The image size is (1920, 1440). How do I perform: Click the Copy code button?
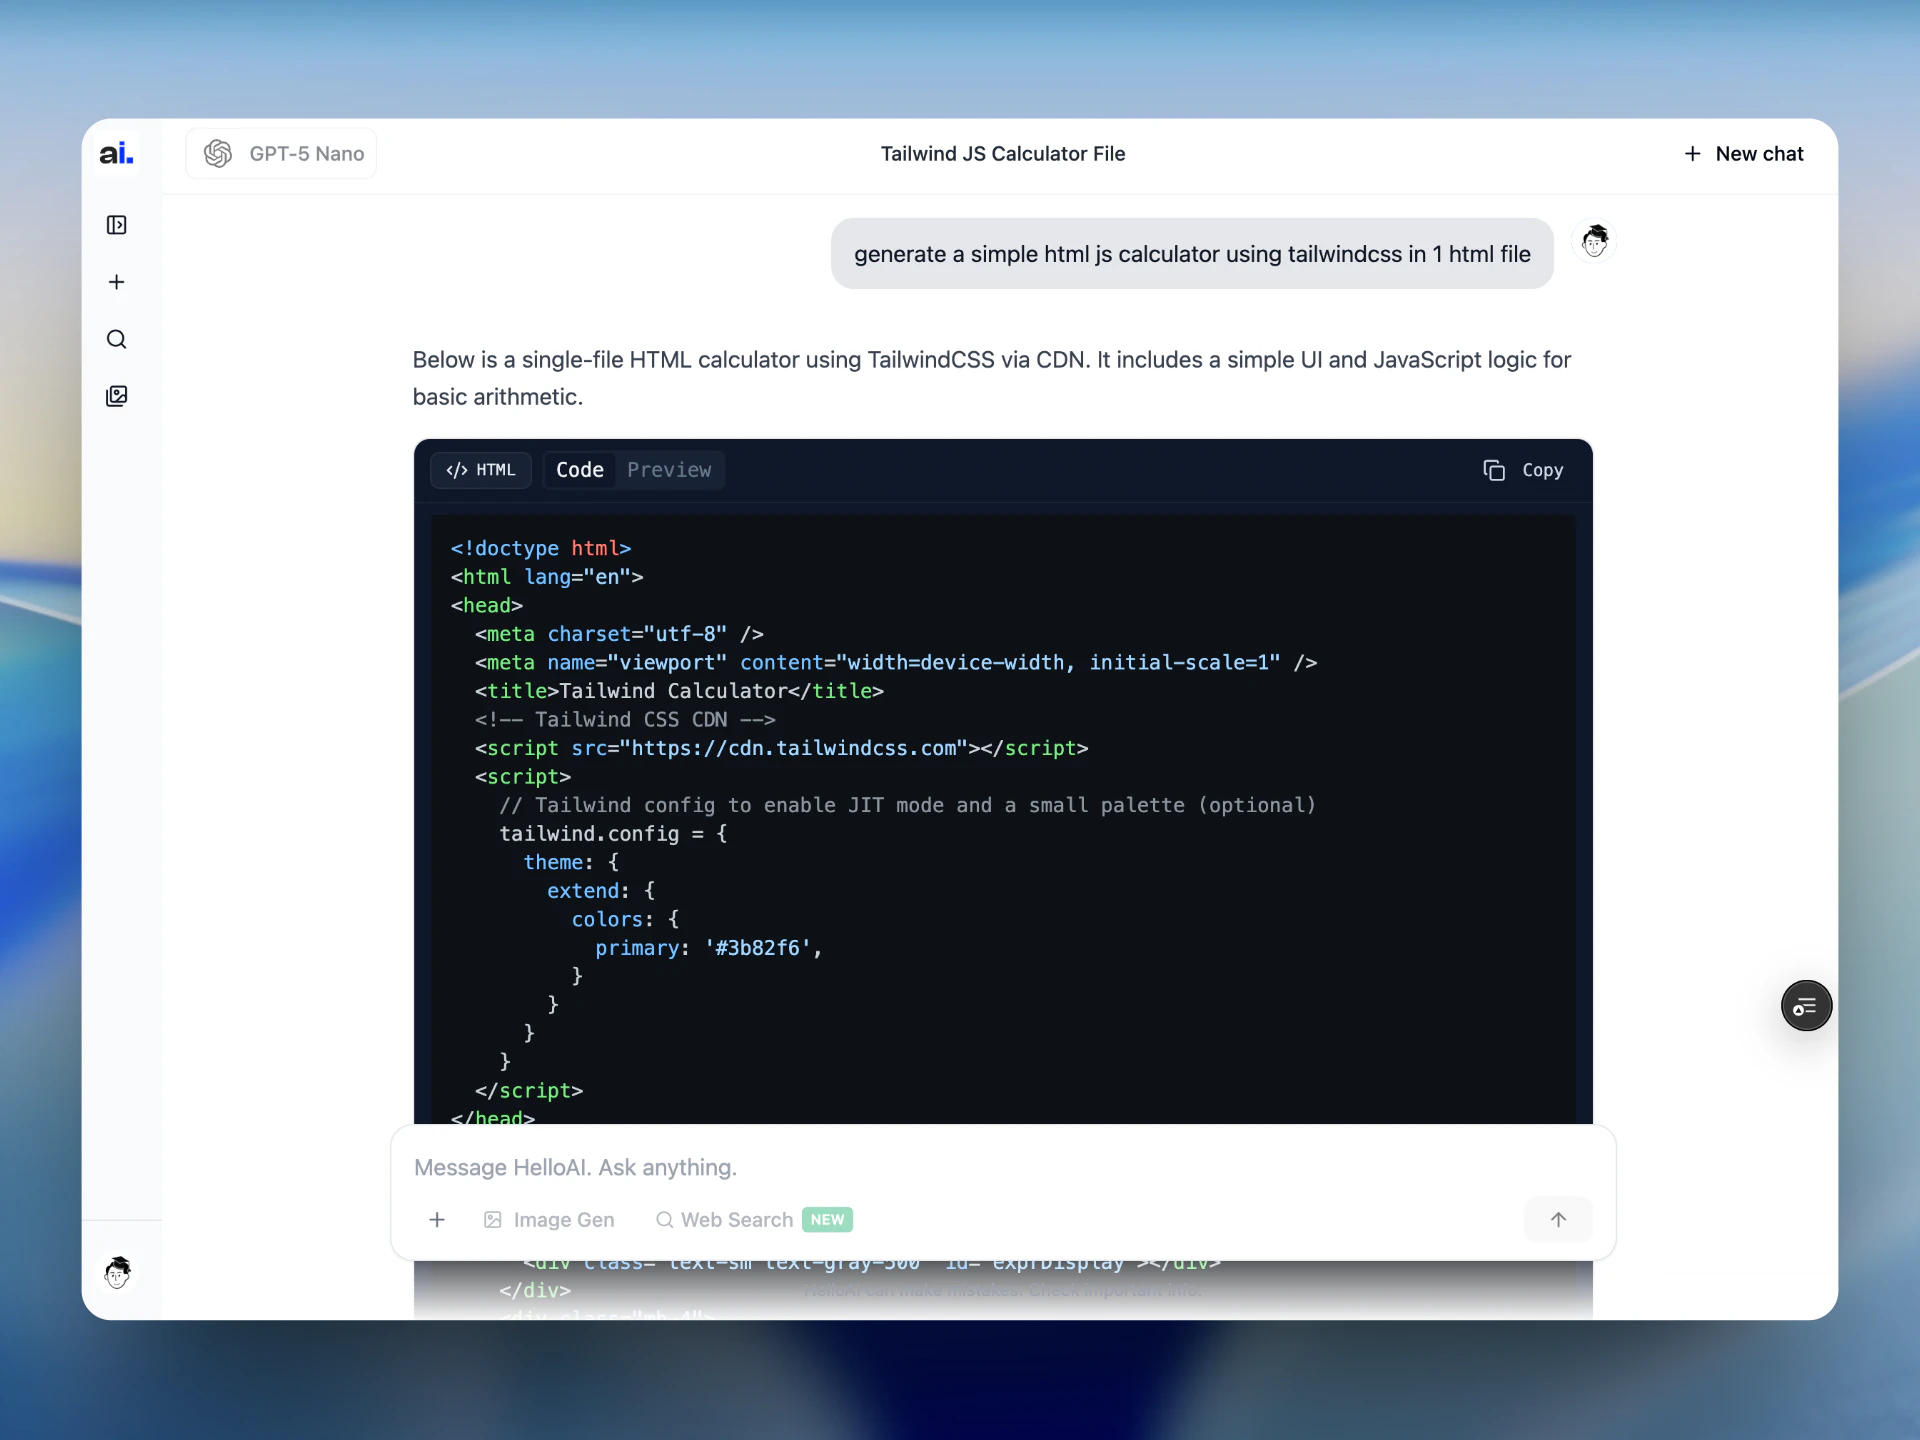[x=1523, y=470]
